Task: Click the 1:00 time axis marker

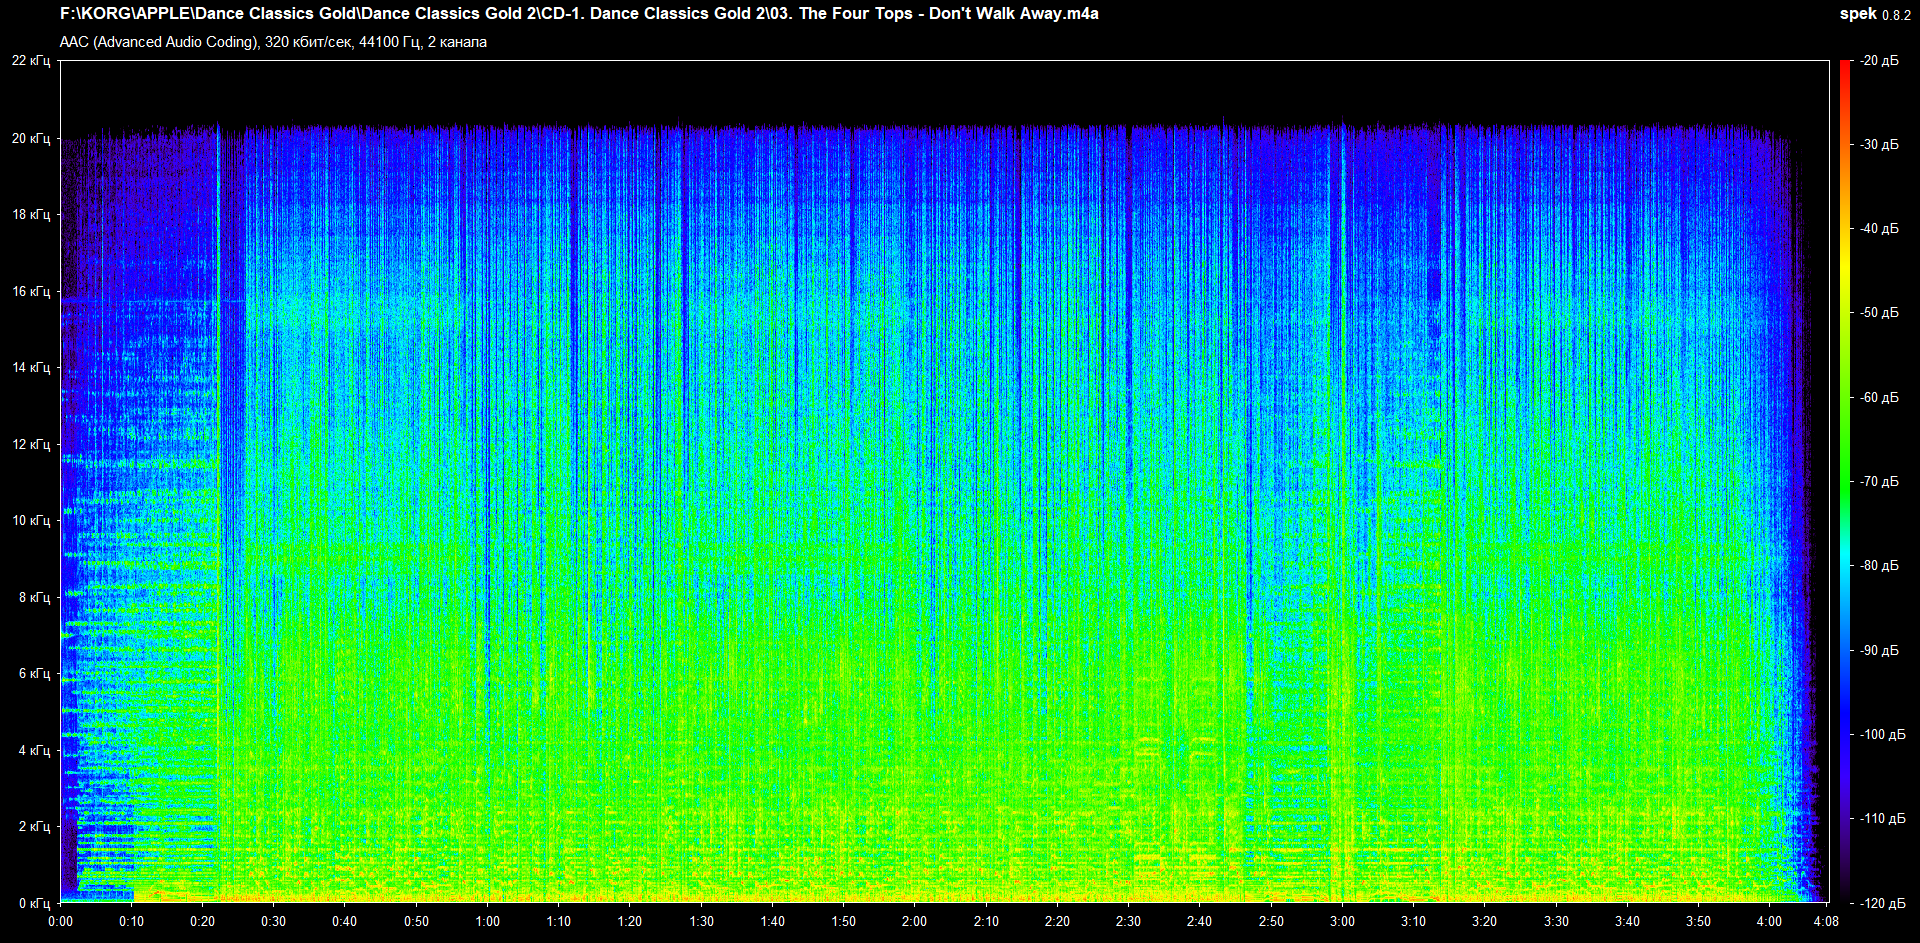Action: click(x=488, y=921)
